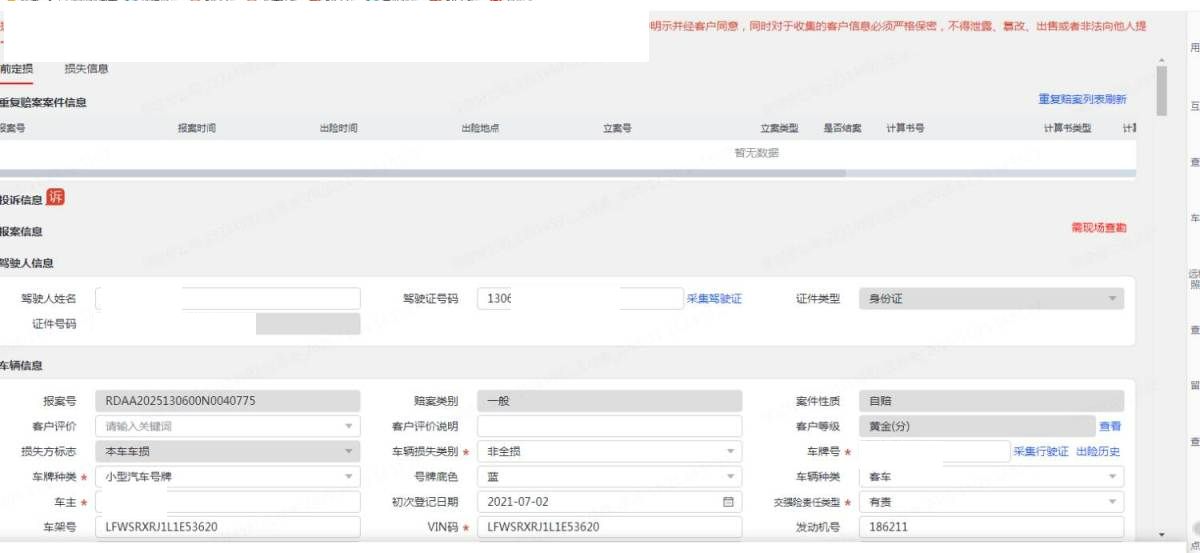Click the scroll-down arrow of the page scrollbar
The width and height of the screenshot is (1200, 553).
(x=1161, y=535)
